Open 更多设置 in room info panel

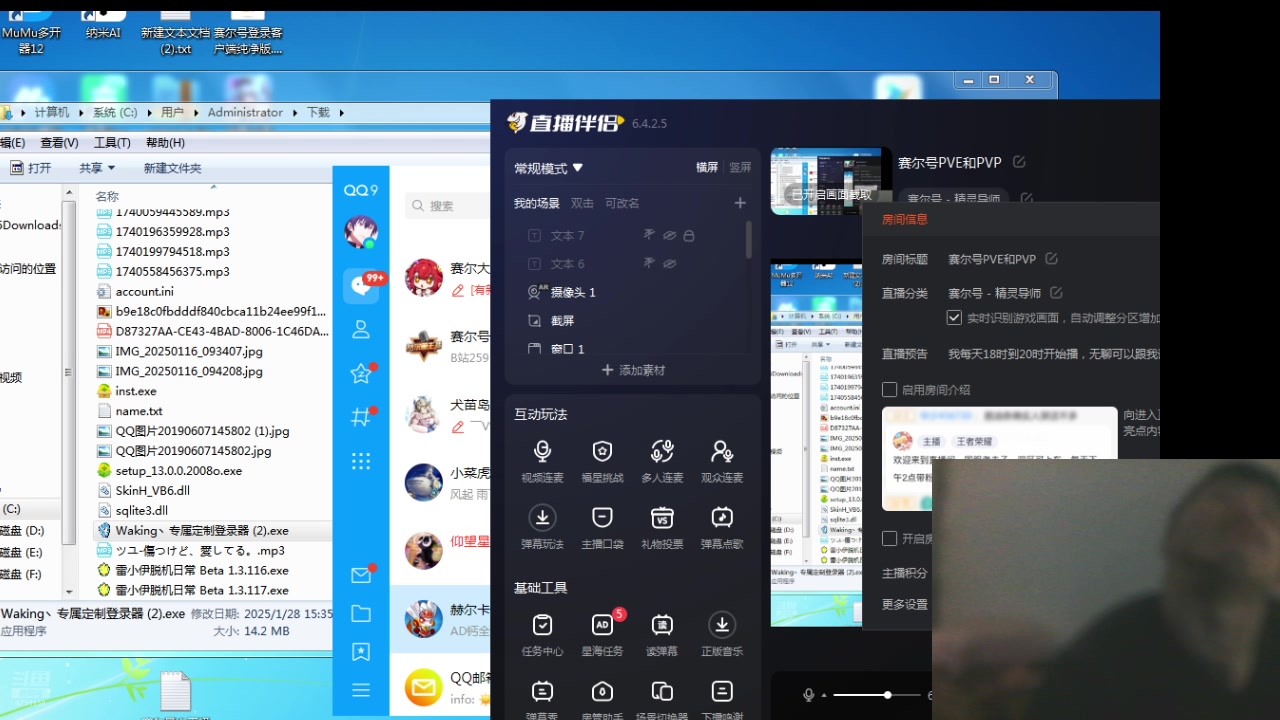tap(904, 605)
